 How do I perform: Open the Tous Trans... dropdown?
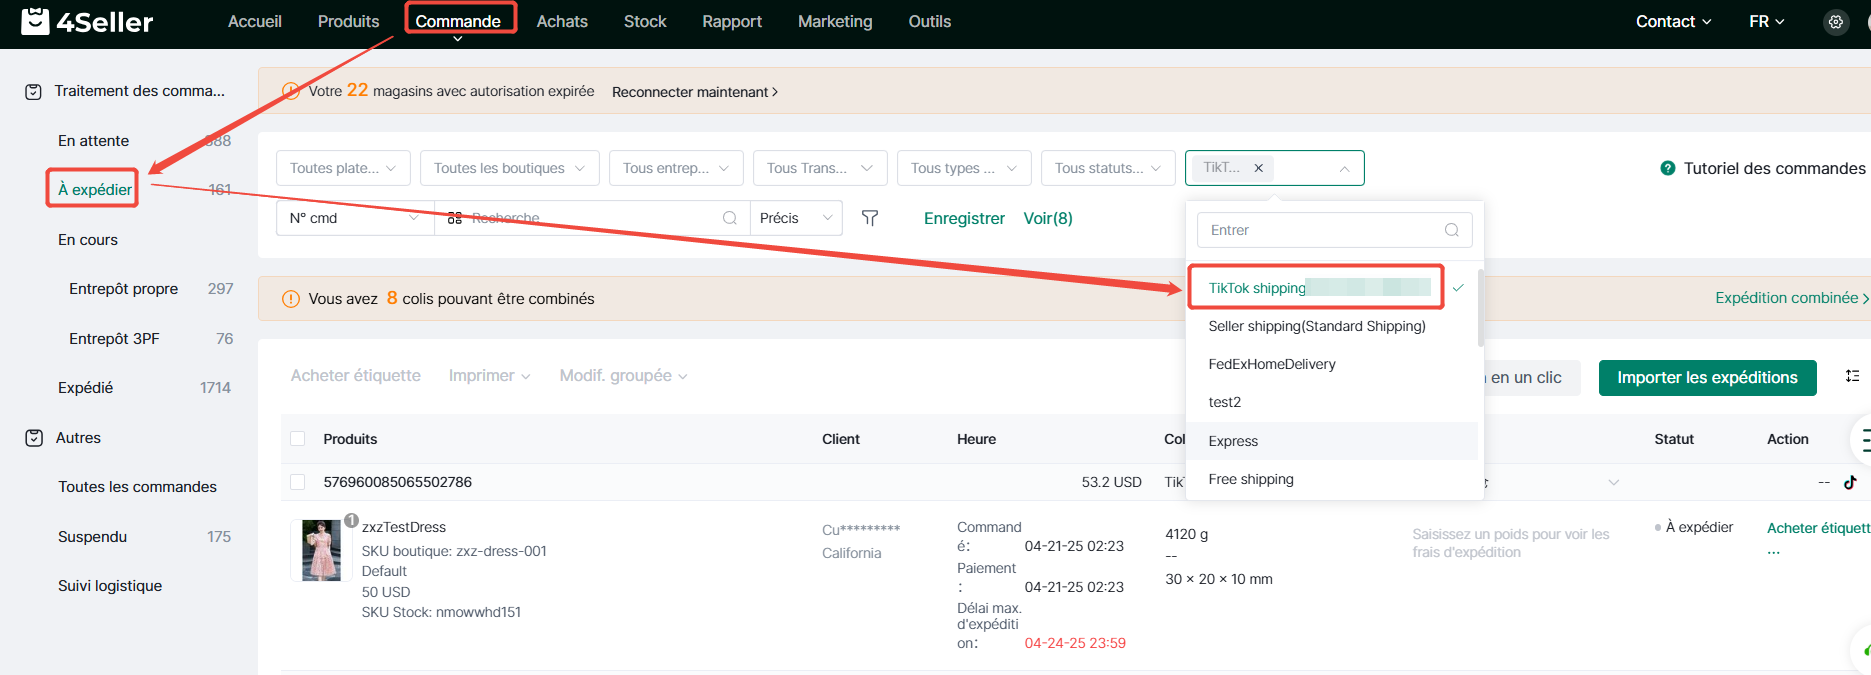(x=820, y=168)
